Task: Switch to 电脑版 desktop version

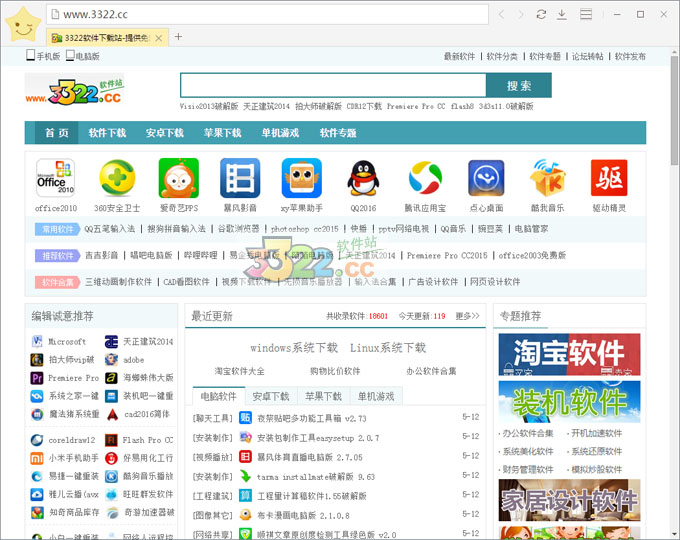Action: (x=82, y=56)
